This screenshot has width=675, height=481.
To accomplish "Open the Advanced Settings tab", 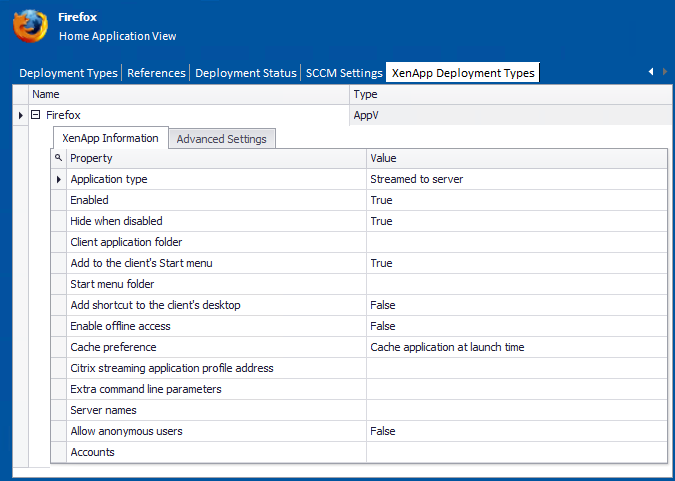I will pyautogui.click(x=221, y=139).
